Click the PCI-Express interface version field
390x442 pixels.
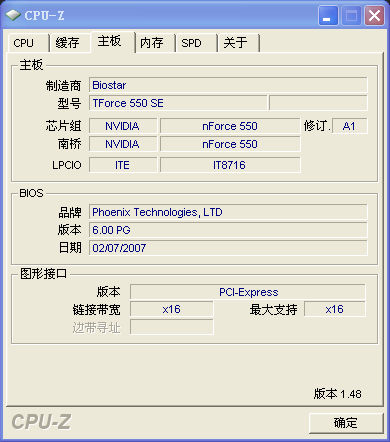[248, 292]
